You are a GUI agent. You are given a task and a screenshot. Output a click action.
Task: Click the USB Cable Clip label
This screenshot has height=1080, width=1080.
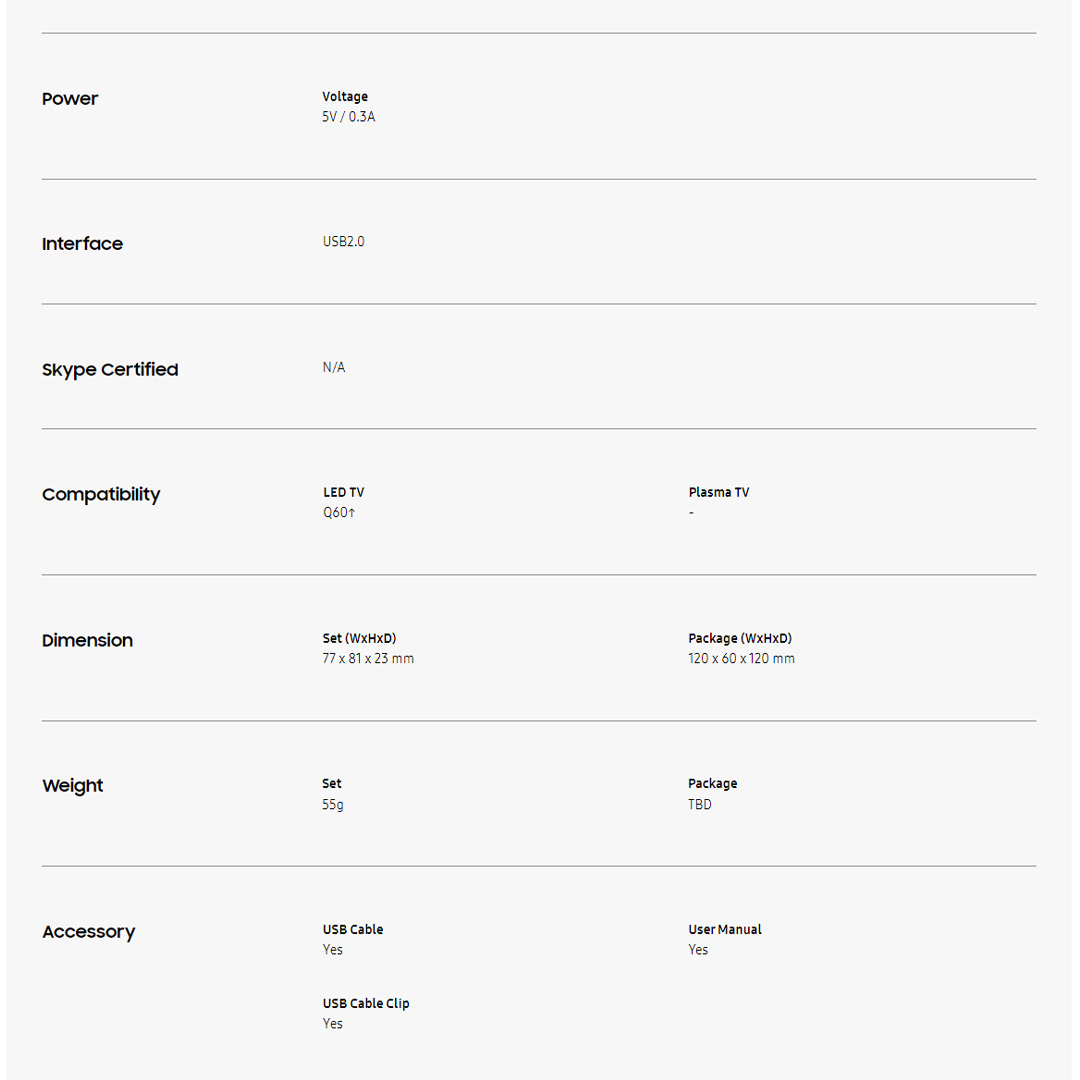click(366, 1004)
